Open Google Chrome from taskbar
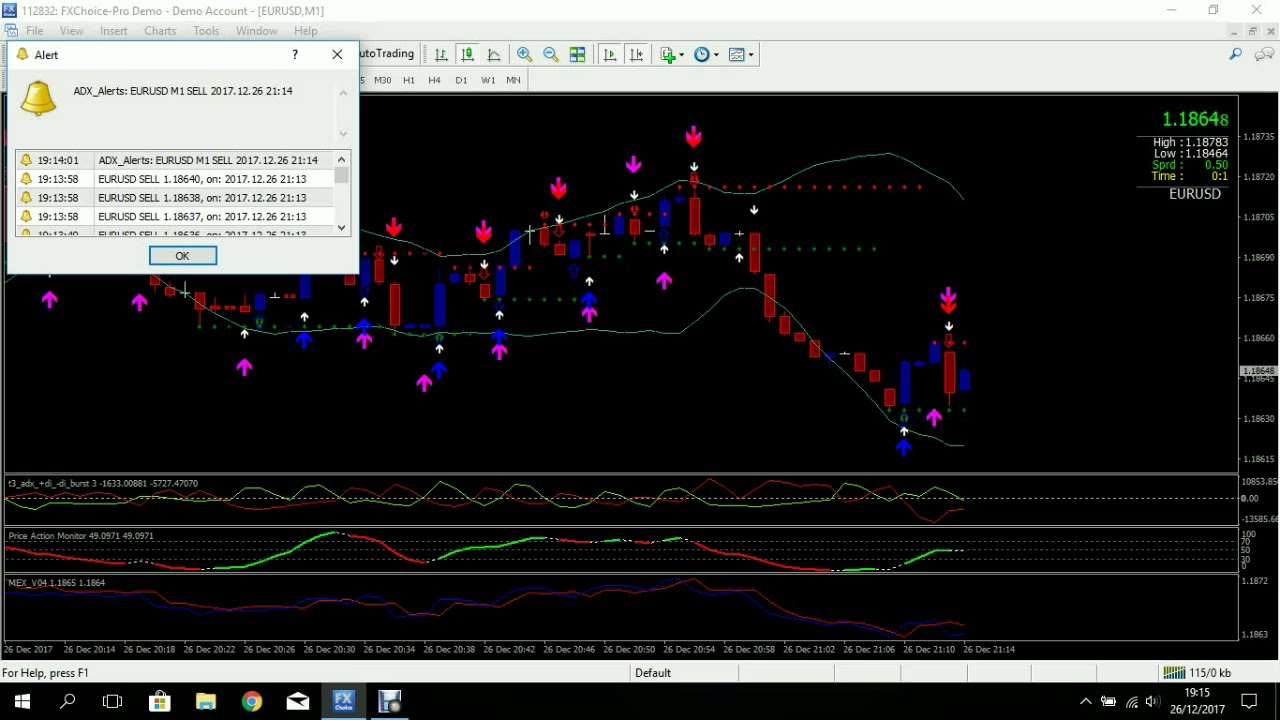1280x720 pixels. tap(251, 701)
